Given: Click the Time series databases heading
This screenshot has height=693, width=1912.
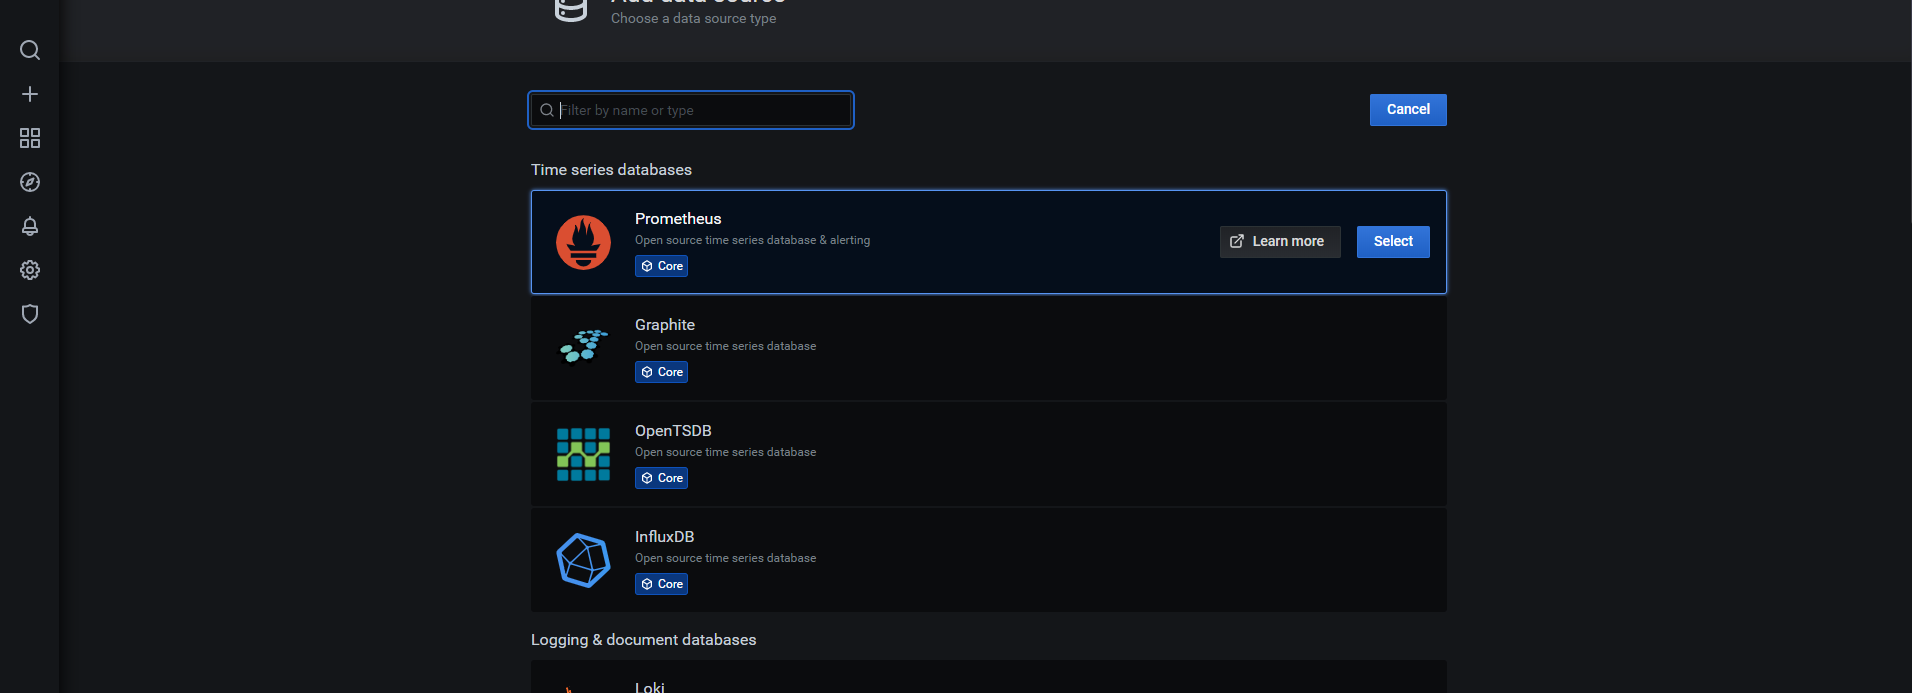Looking at the screenshot, I should (x=611, y=170).
